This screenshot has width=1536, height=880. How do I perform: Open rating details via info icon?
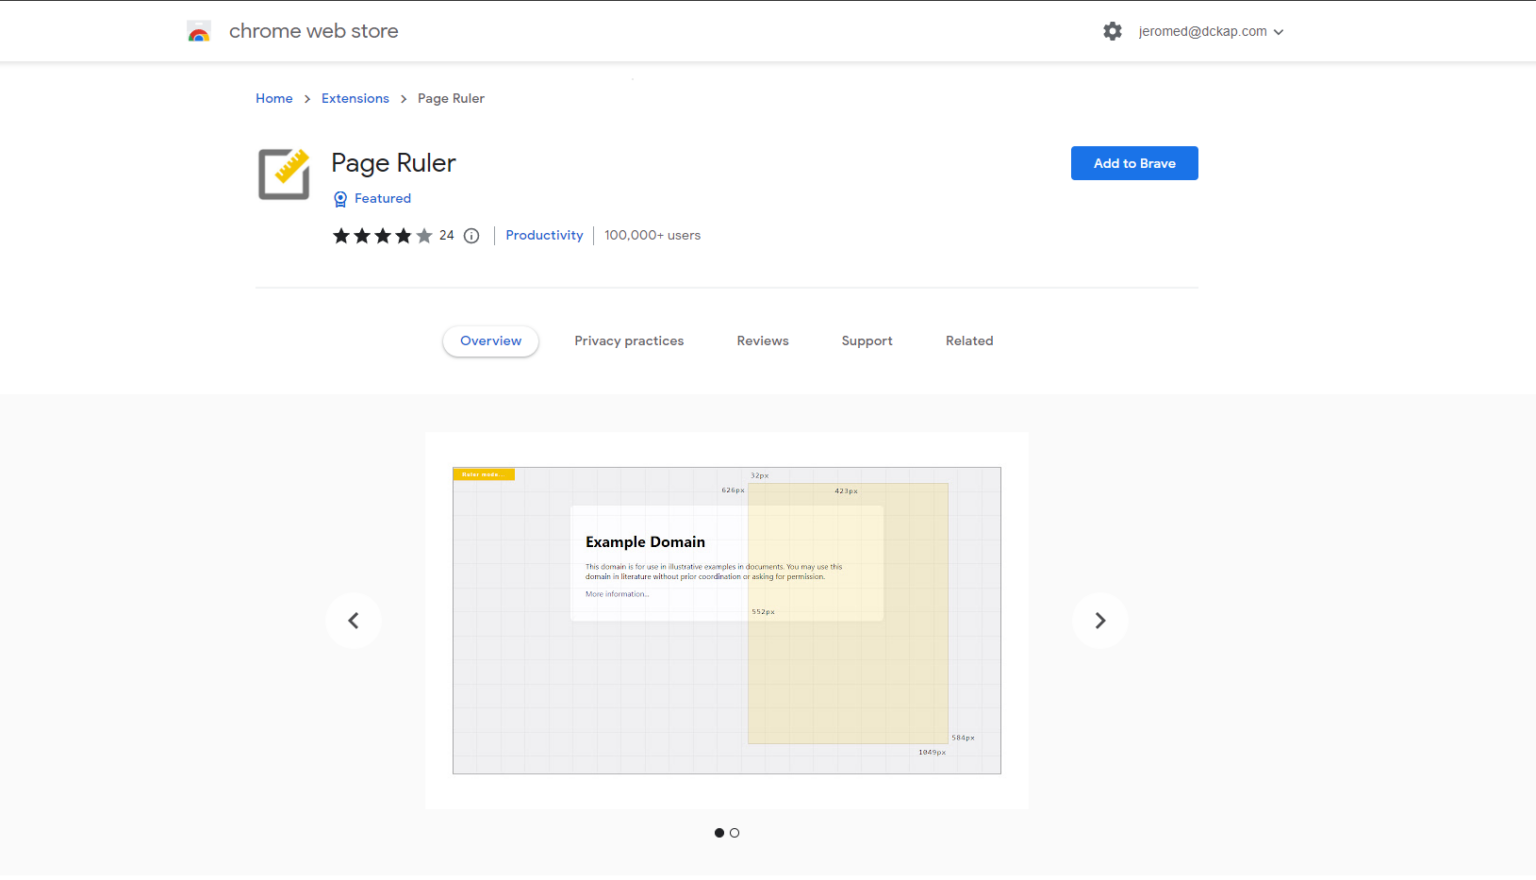point(471,235)
